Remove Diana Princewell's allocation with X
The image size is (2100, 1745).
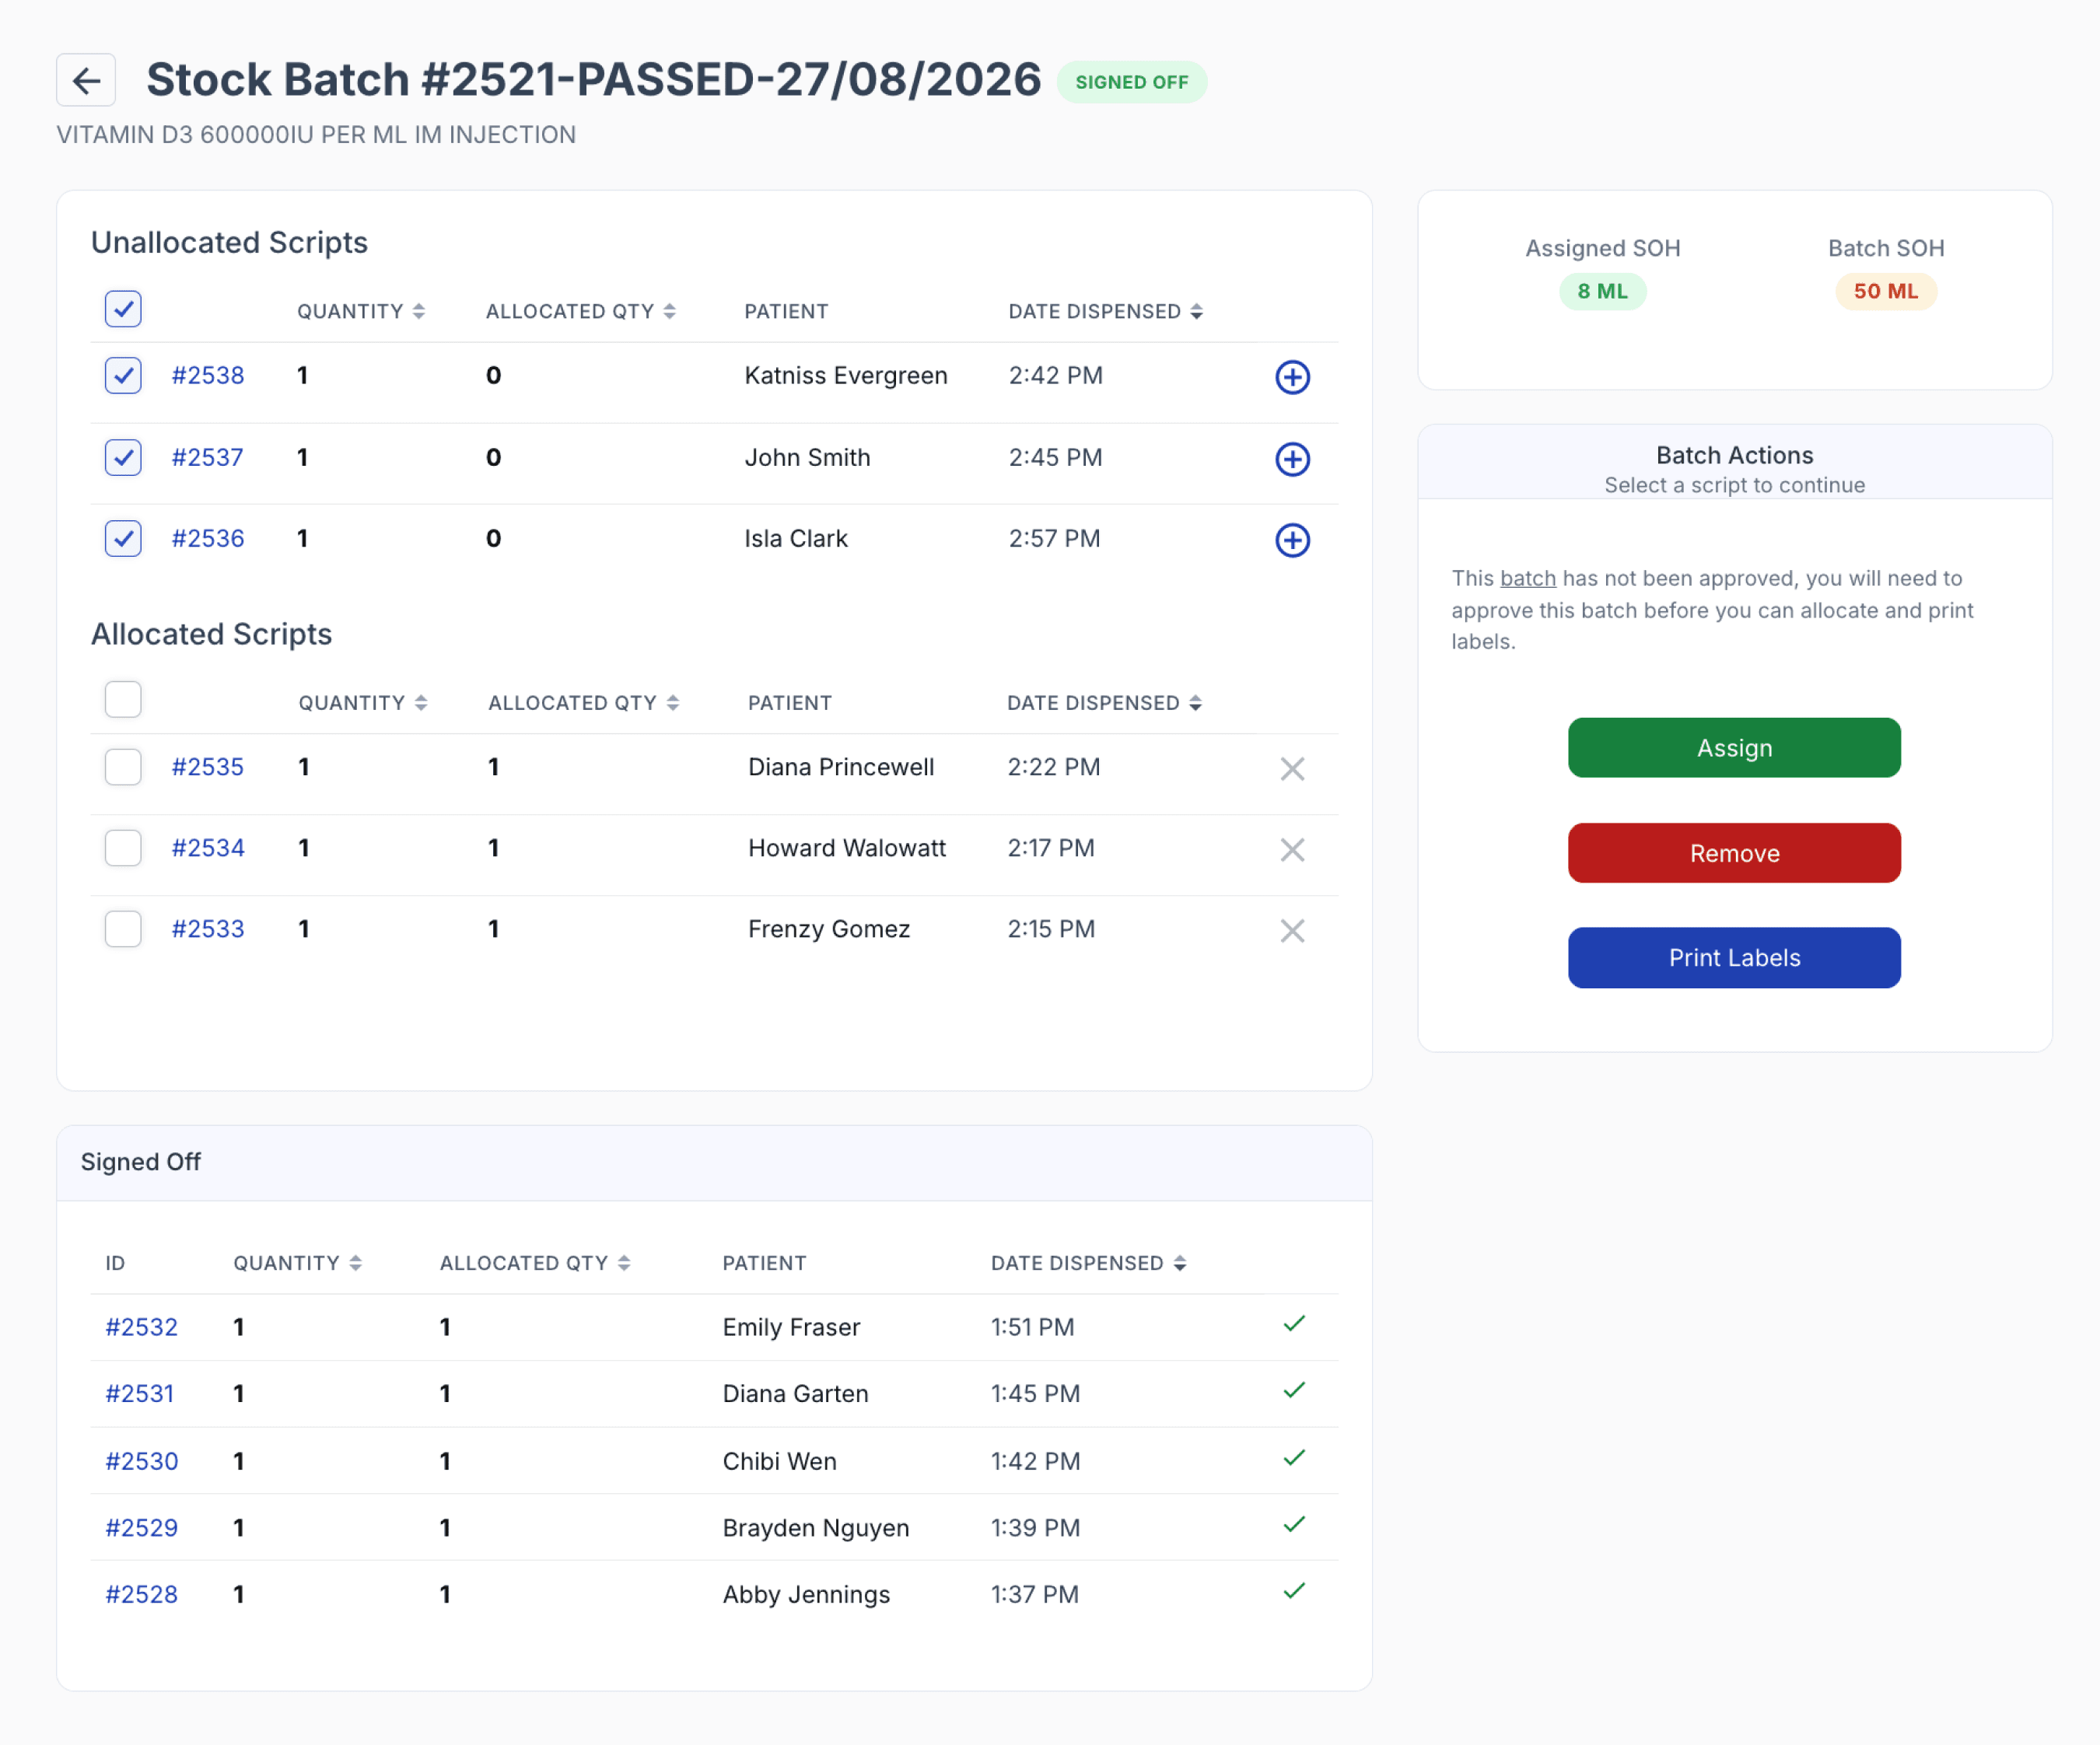[x=1292, y=769]
